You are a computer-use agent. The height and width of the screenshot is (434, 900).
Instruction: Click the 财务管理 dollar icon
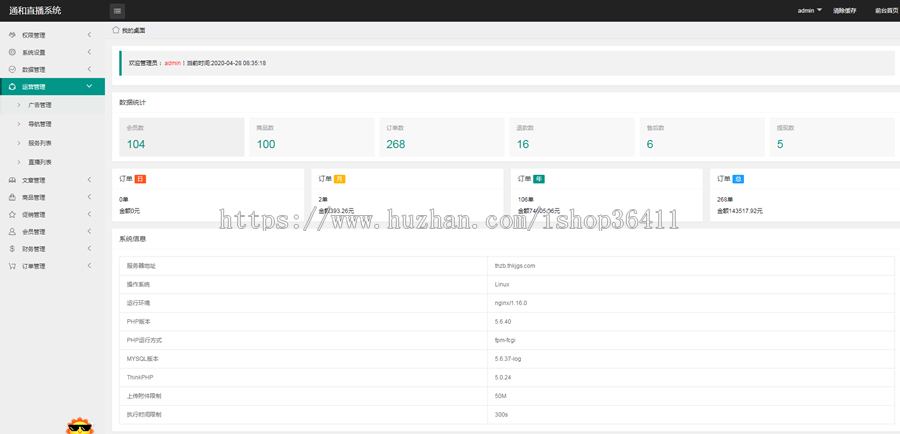click(x=12, y=249)
